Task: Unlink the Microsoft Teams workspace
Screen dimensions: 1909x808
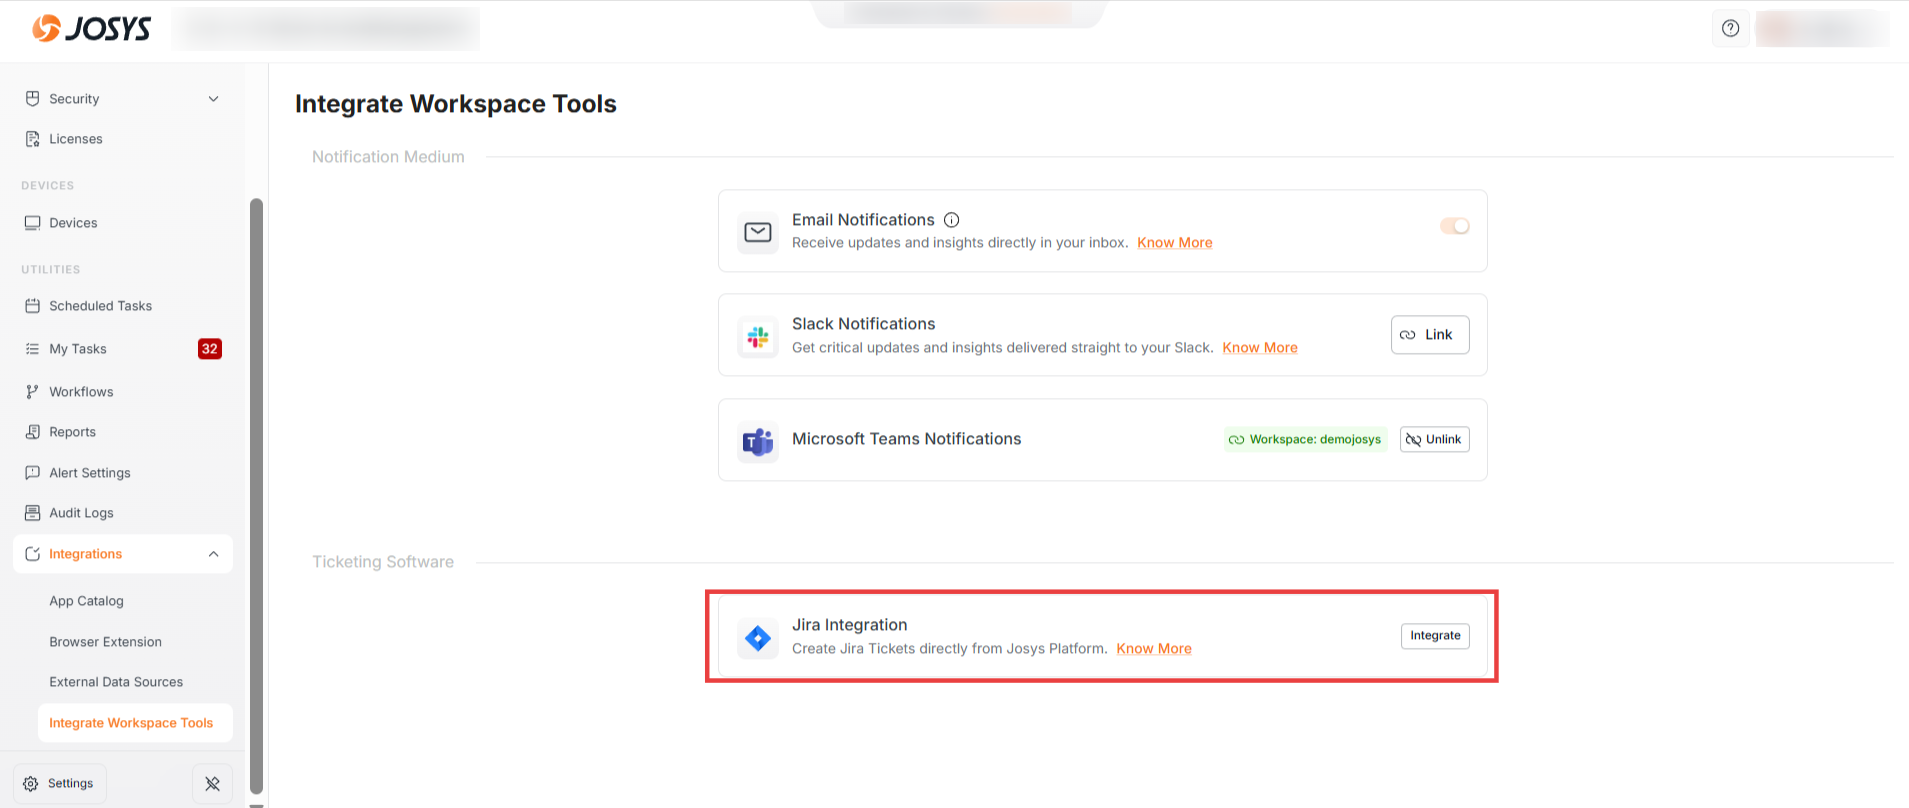Action: tap(1434, 440)
